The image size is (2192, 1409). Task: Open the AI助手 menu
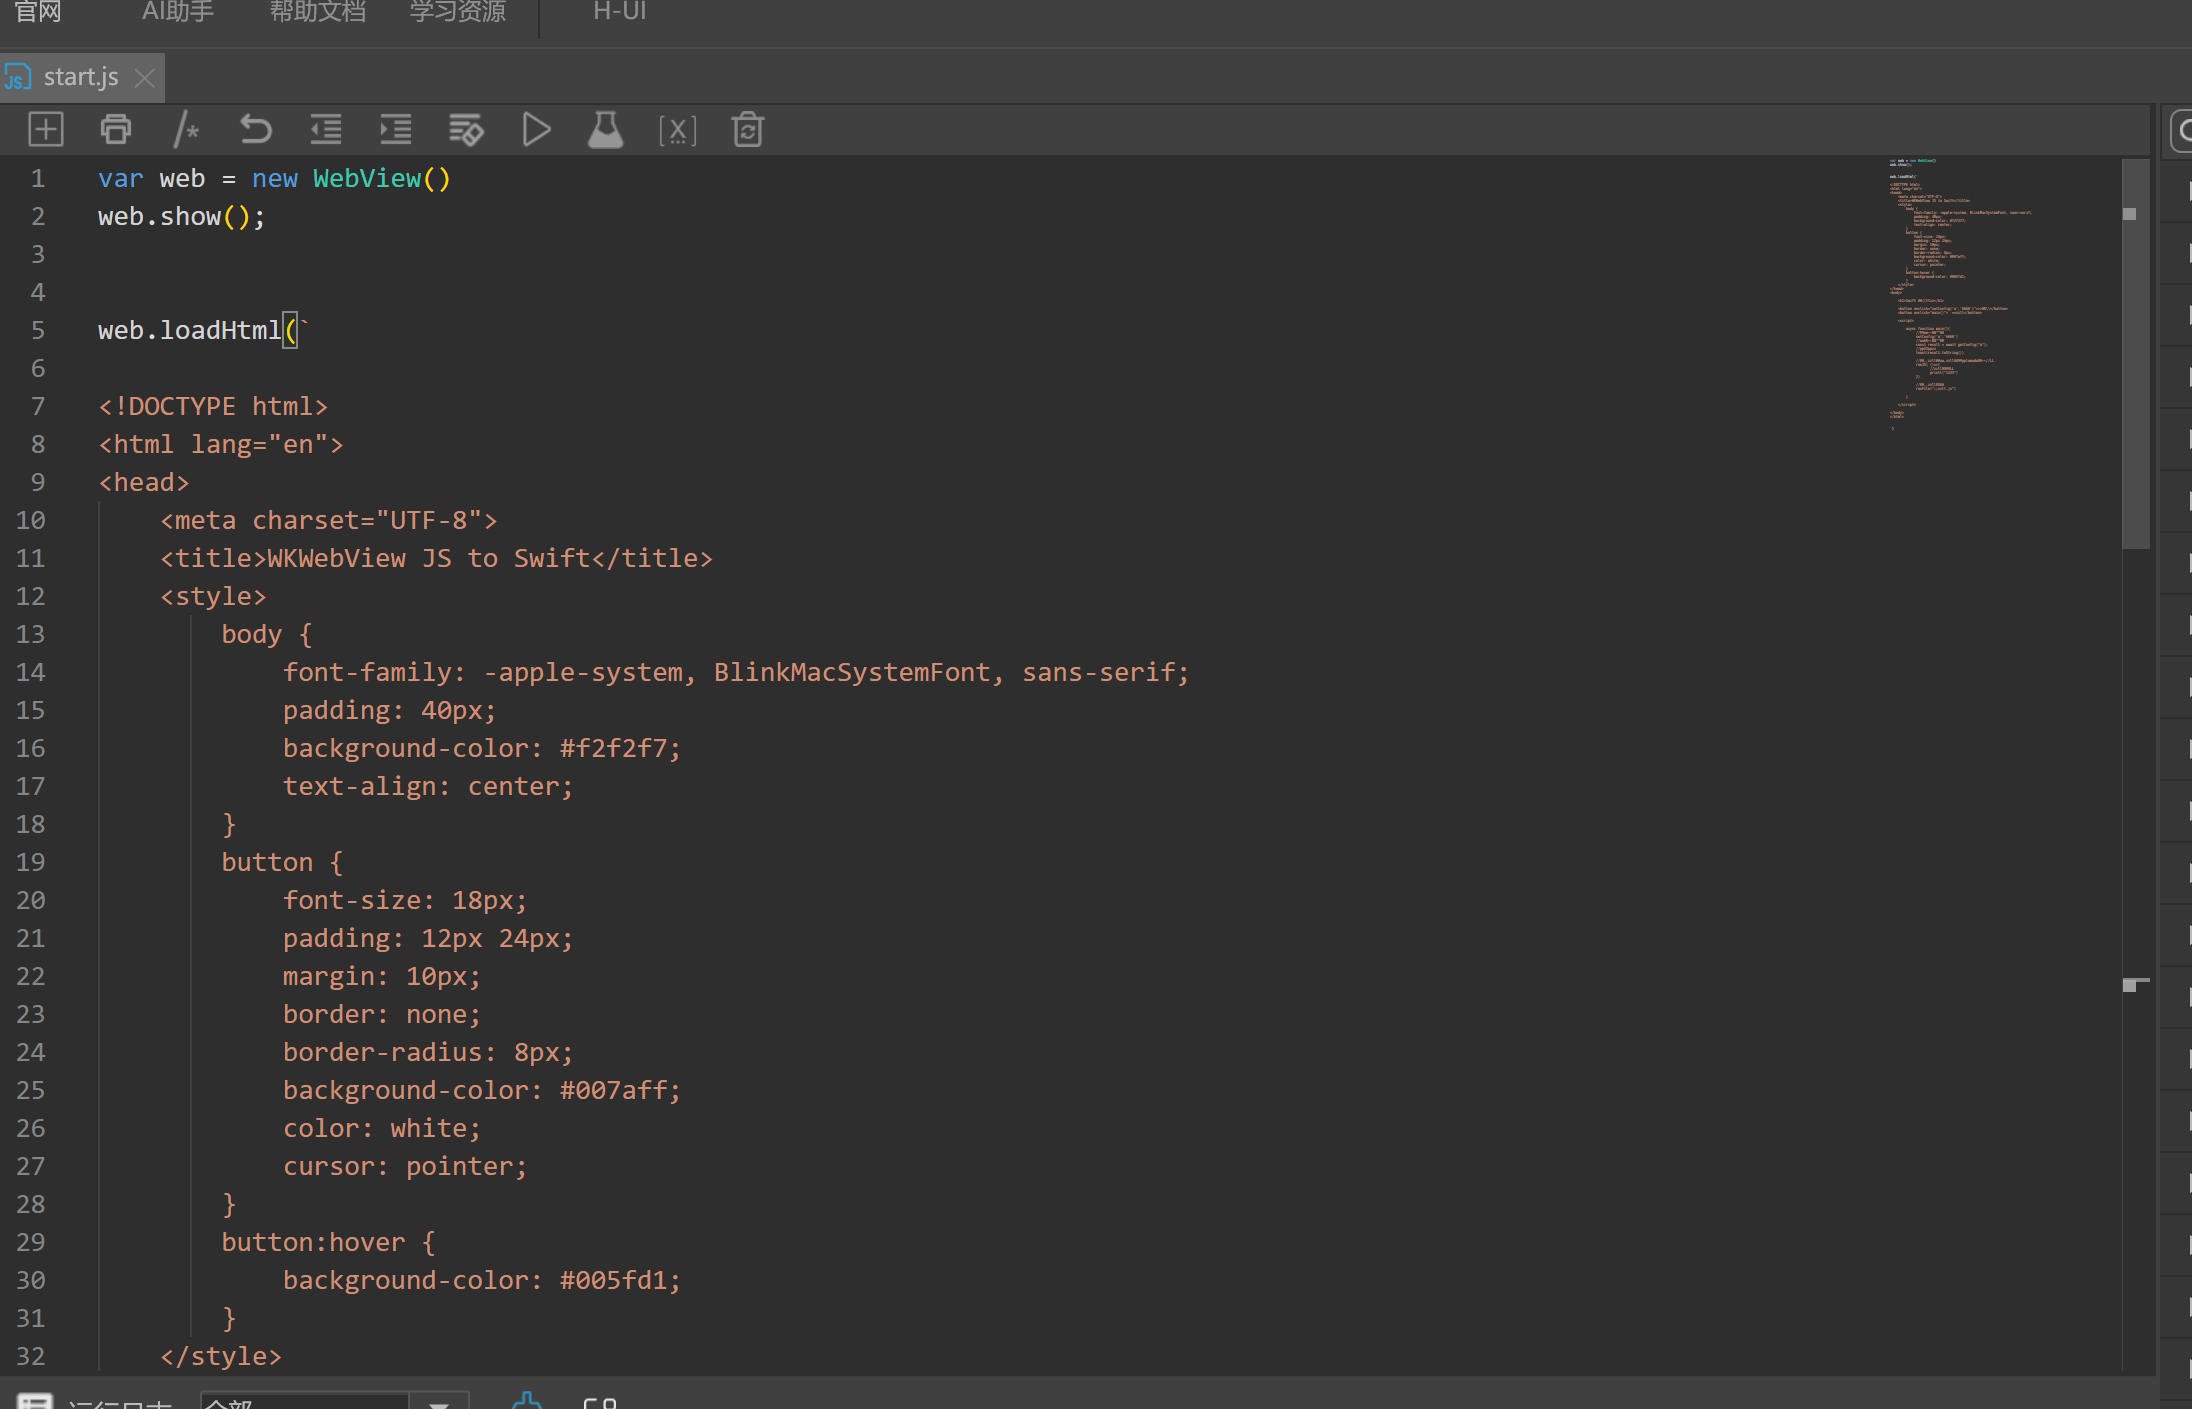click(178, 11)
